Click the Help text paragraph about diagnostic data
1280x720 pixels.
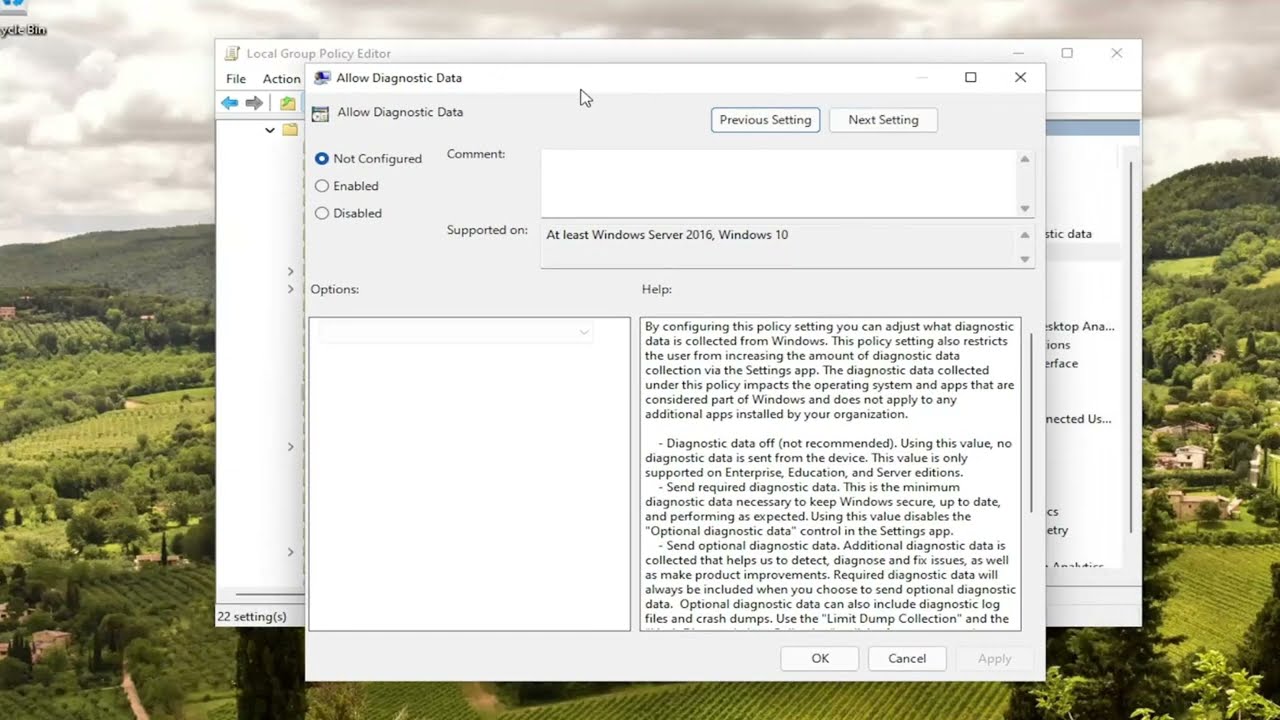[830, 370]
